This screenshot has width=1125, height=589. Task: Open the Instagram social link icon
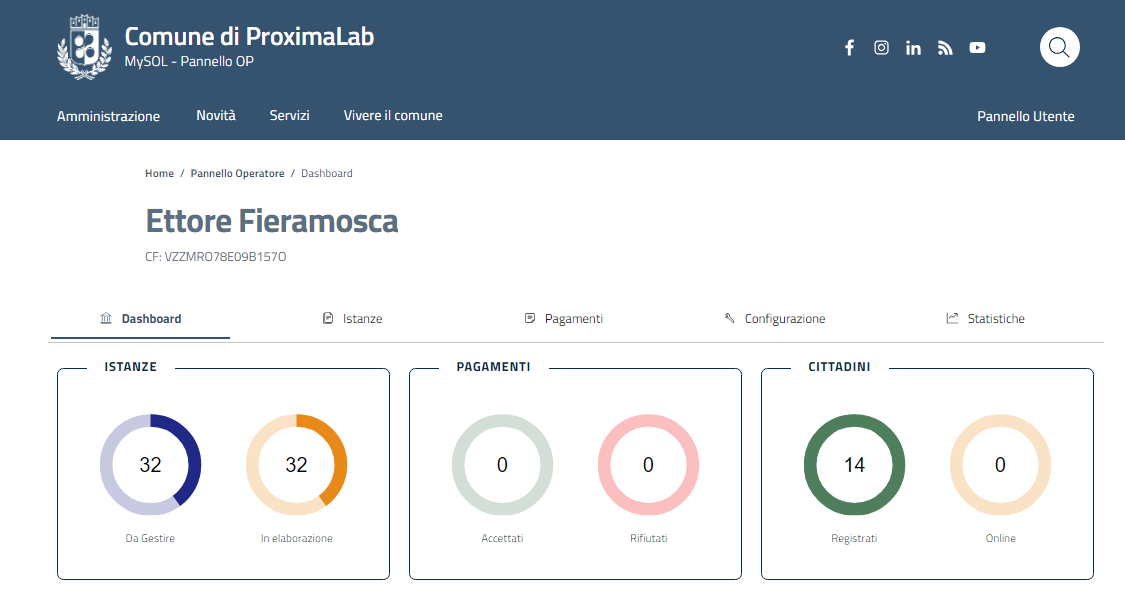(881, 48)
